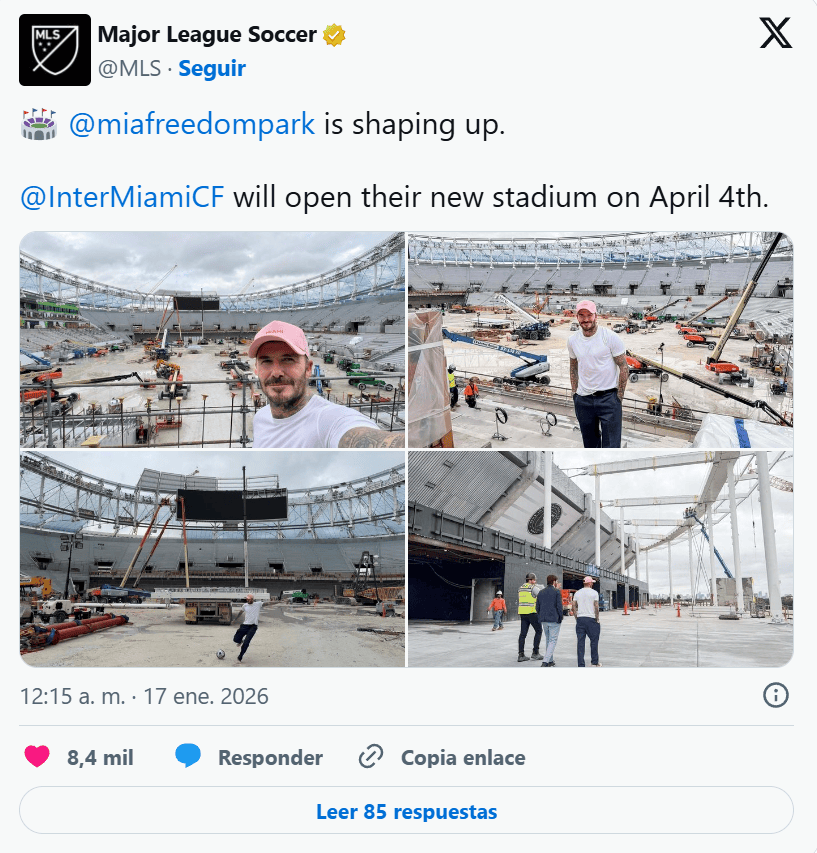Click the reply speech bubble icon

(188, 757)
